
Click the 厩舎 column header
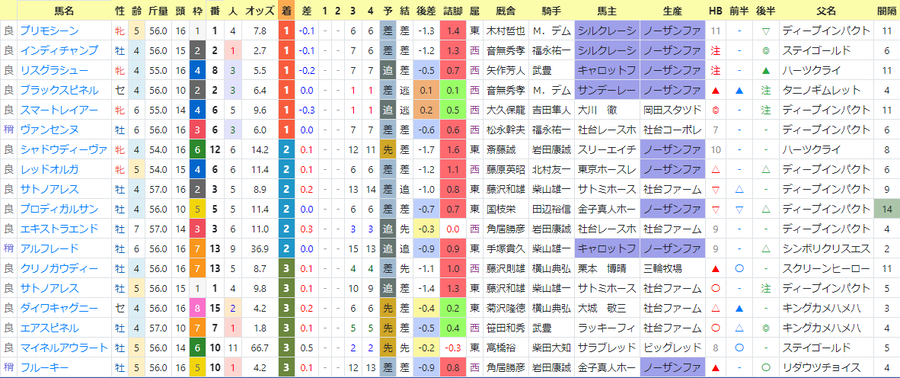point(507,11)
